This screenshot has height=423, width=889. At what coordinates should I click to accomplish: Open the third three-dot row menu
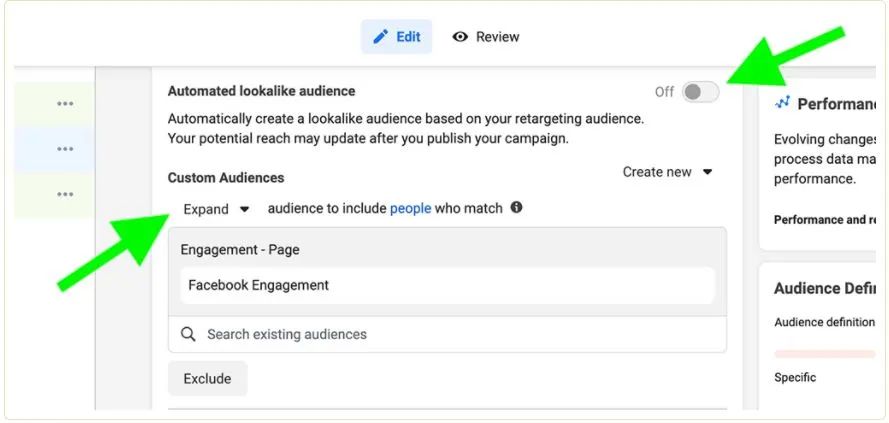(x=65, y=194)
